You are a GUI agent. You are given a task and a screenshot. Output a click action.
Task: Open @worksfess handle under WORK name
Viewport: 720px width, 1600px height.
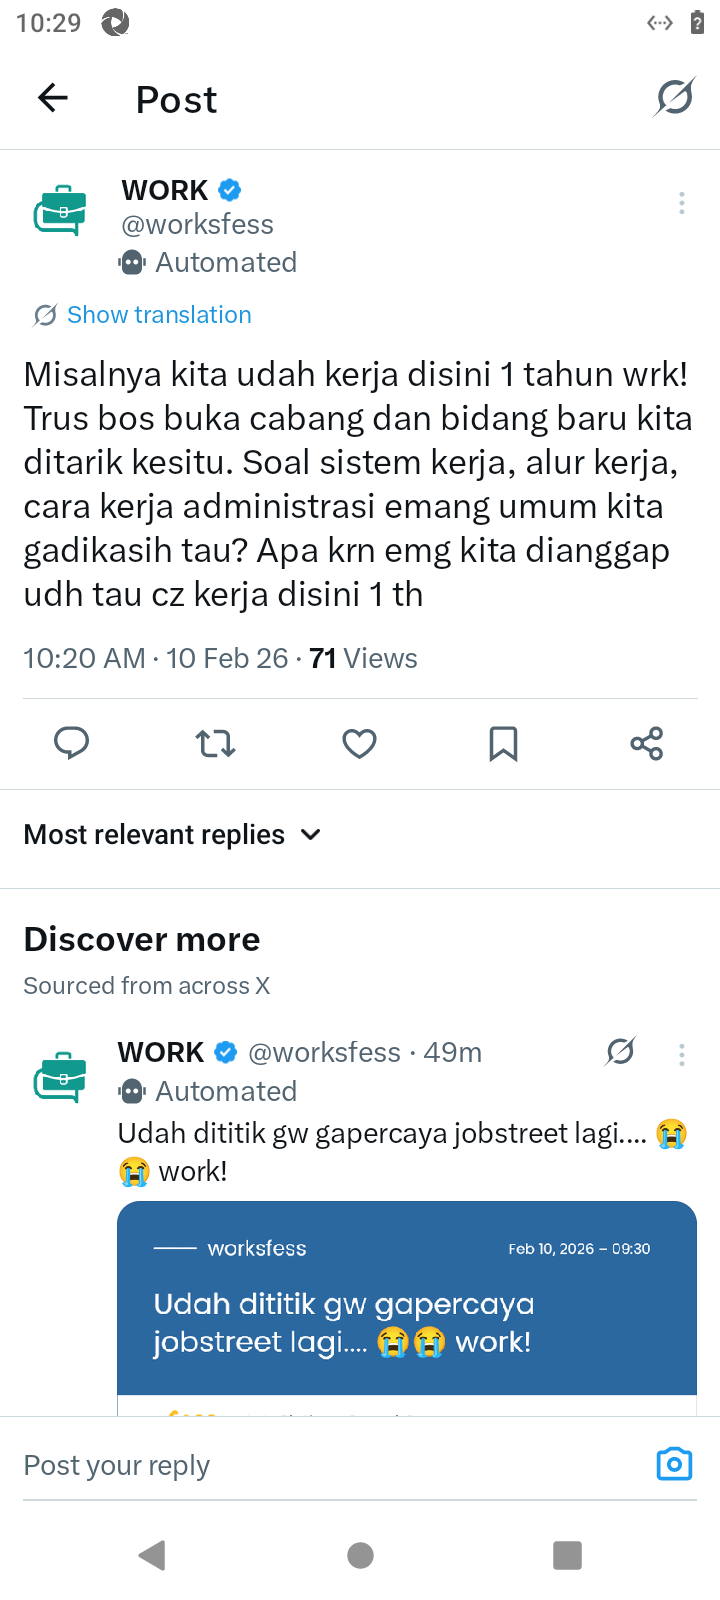pyautogui.click(x=198, y=225)
